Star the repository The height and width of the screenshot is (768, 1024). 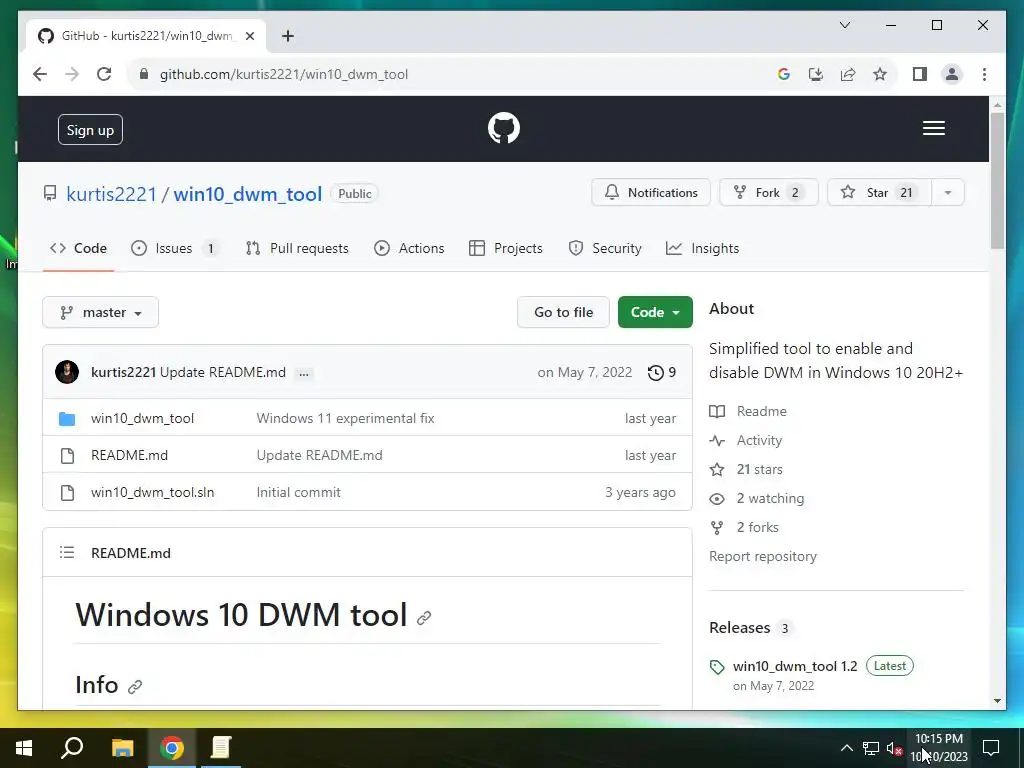point(879,193)
